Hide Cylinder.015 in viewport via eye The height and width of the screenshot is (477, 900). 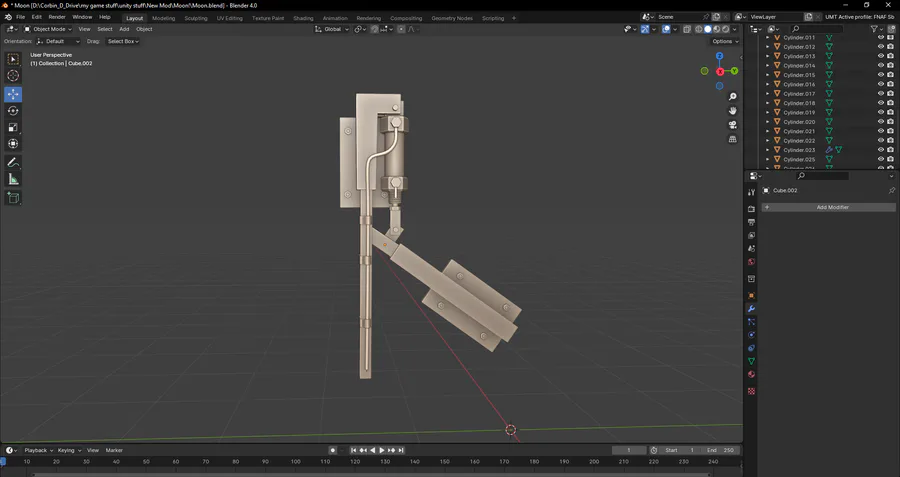pos(881,75)
